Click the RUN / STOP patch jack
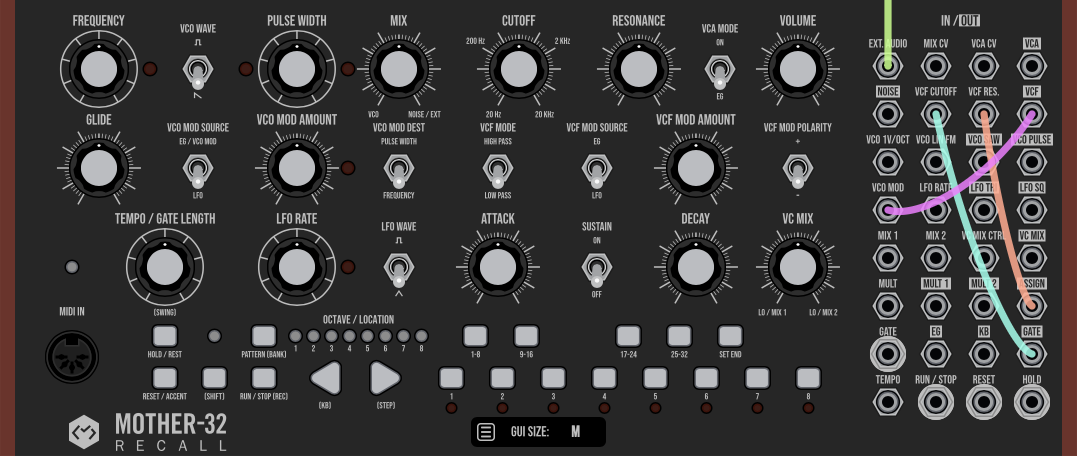This screenshot has width=1077, height=456. pos(936,402)
